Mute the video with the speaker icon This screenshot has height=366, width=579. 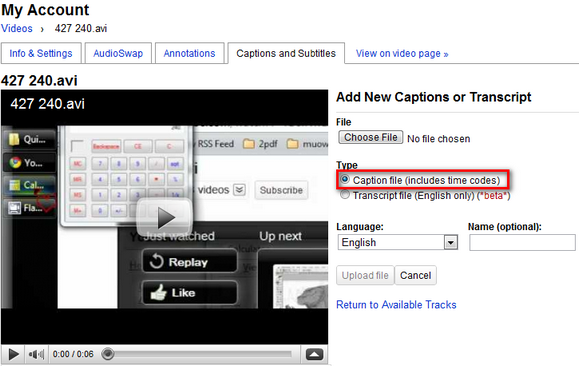point(36,354)
